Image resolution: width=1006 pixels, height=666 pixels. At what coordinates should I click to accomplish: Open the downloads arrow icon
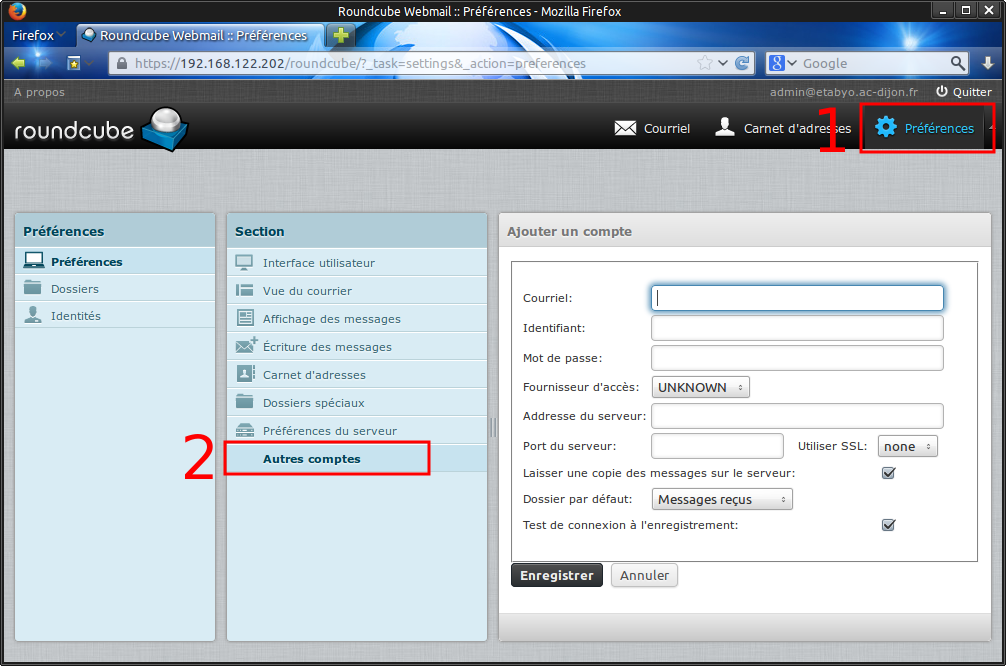coord(988,63)
